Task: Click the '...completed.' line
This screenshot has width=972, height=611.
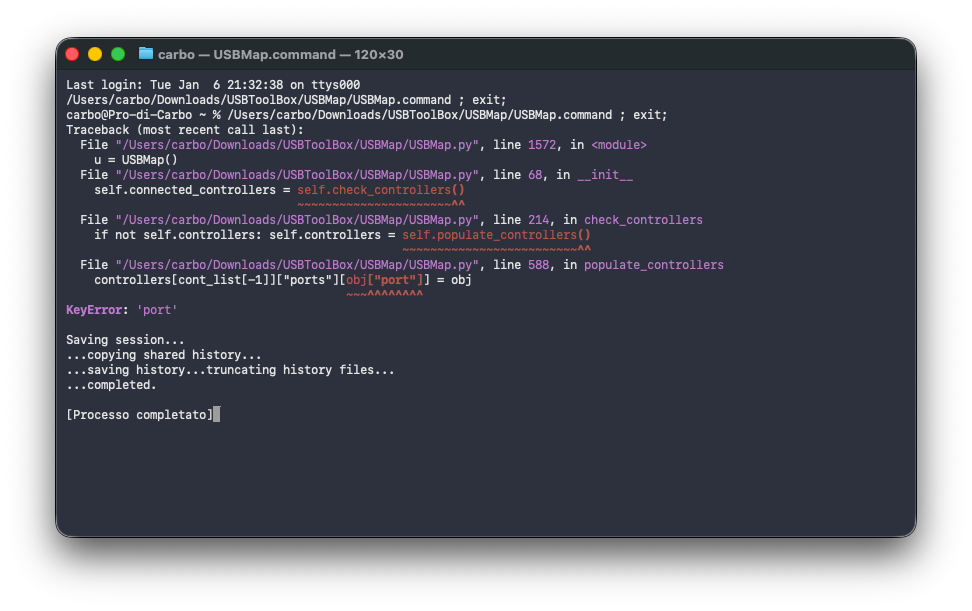Action: point(111,385)
